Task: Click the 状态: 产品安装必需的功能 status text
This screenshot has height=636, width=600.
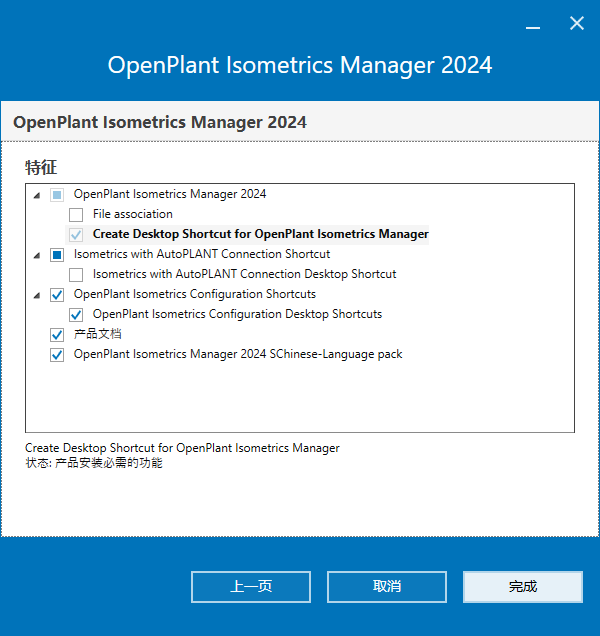Action: click(x=94, y=463)
